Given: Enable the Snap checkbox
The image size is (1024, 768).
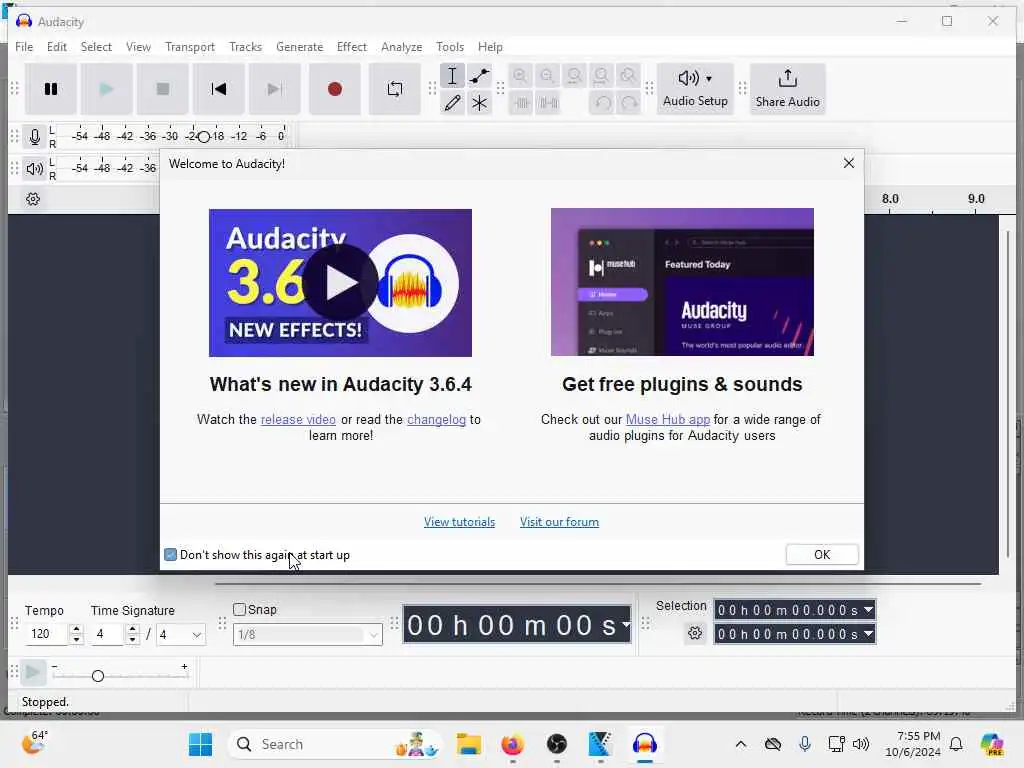Looking at the screenshot, I should coord(240,609).
